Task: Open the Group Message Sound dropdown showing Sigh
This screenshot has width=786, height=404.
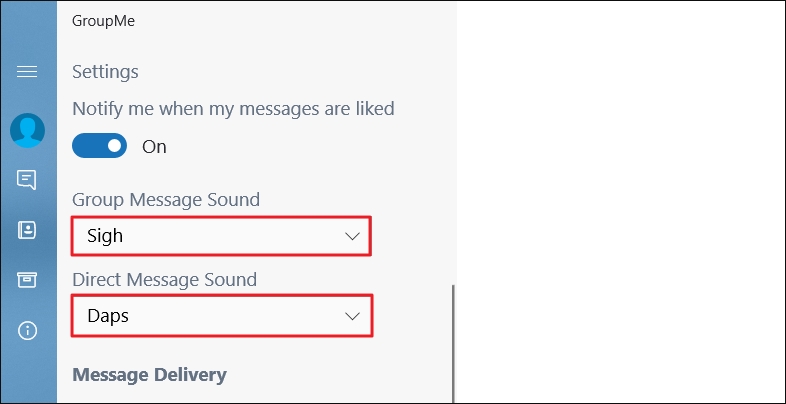Action: pos(220,236)
